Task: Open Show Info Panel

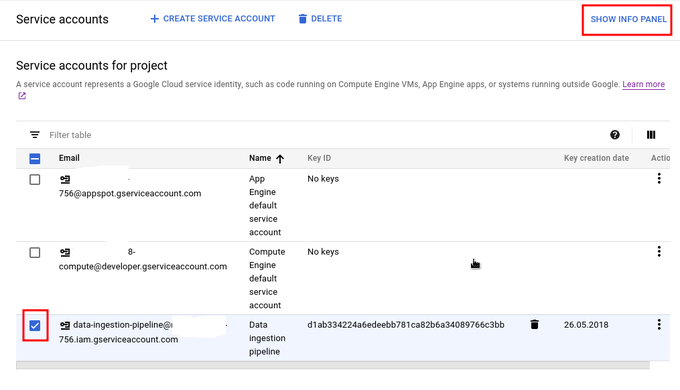Action: (628, 19)
